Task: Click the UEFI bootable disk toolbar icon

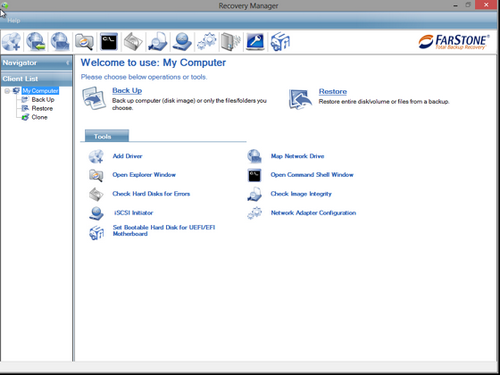Action: pos(280,42)
